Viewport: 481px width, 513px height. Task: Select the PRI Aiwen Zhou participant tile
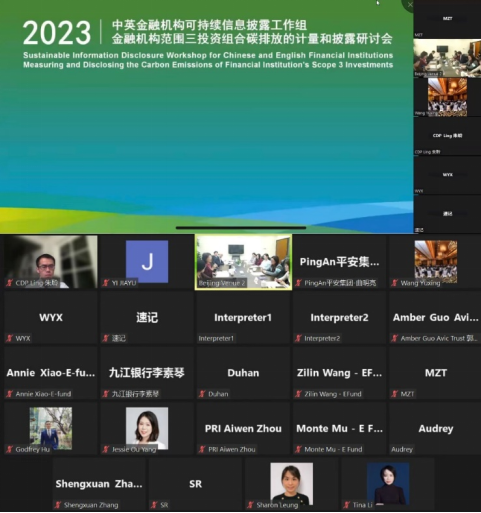coord(243,429)
